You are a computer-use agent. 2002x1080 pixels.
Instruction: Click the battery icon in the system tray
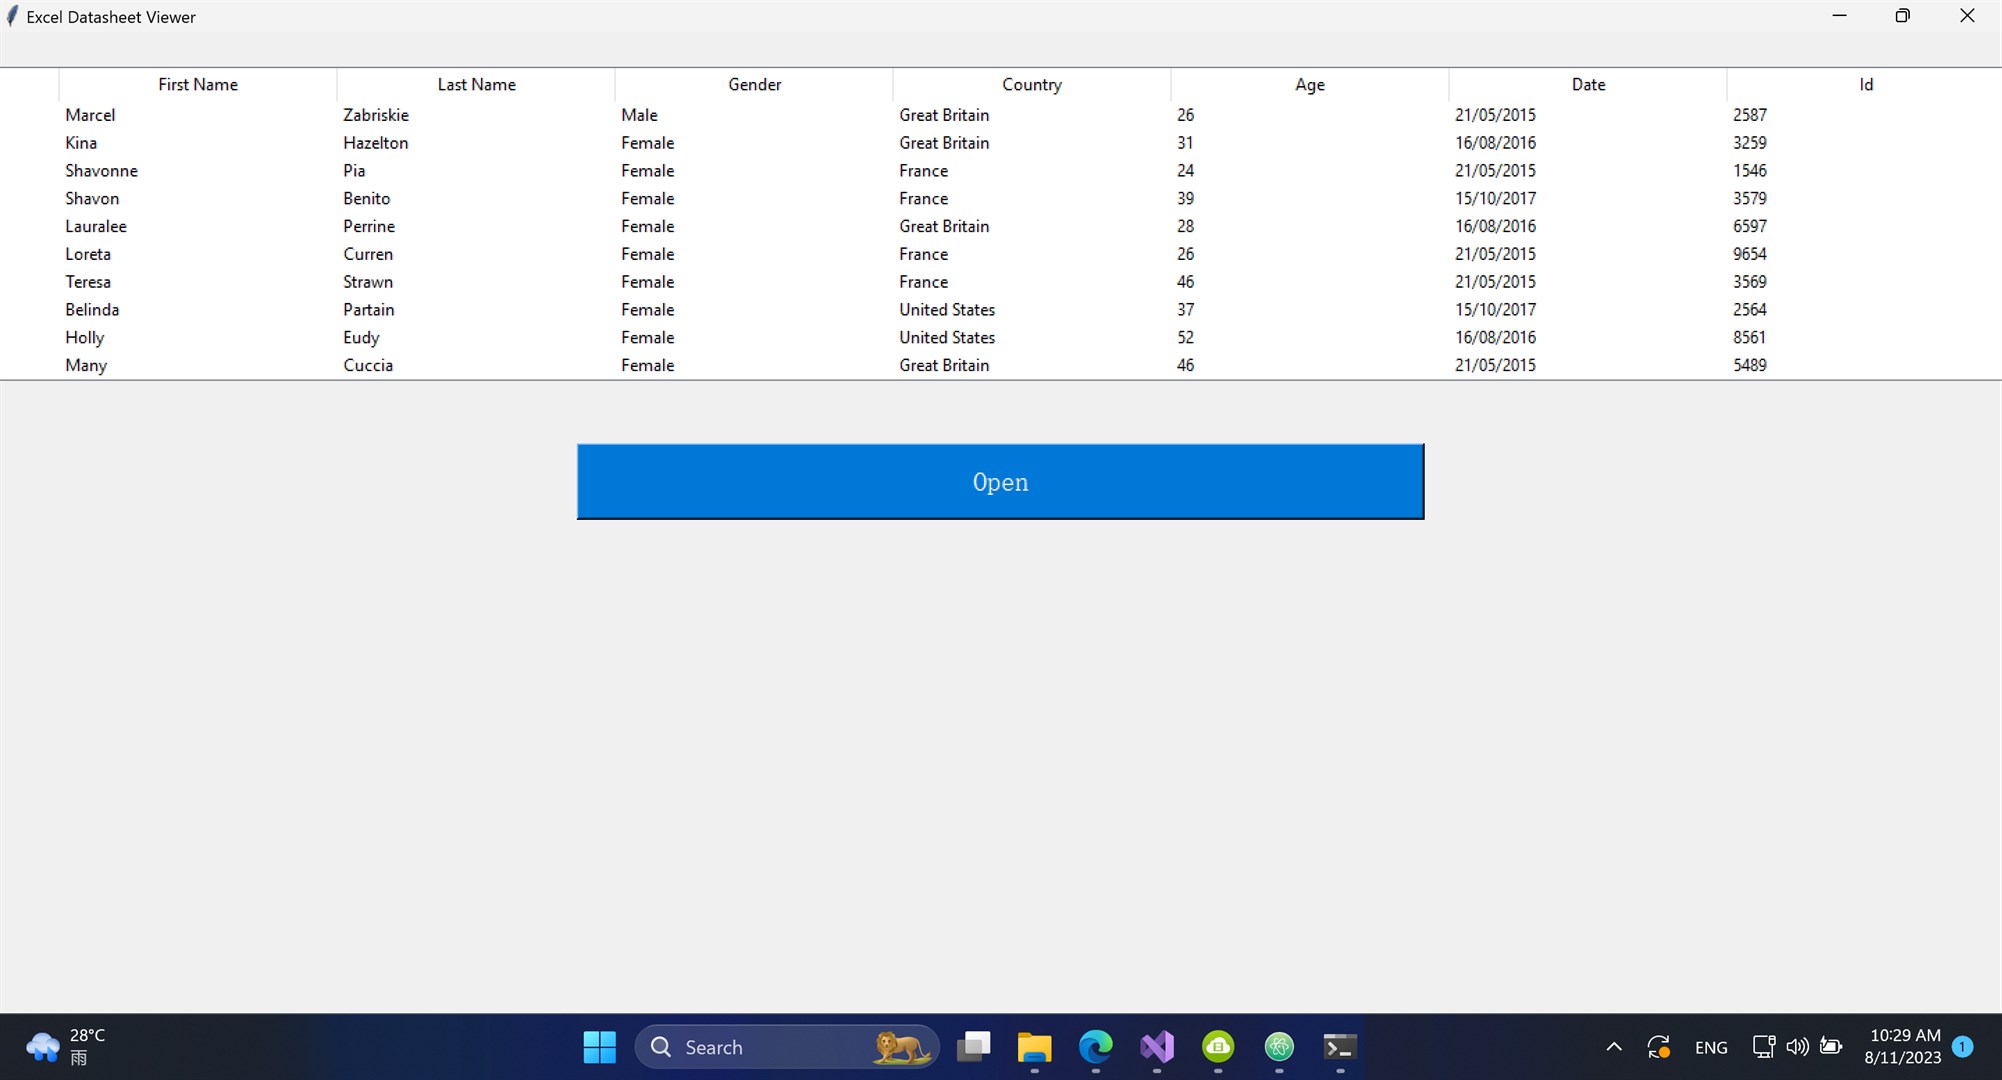[1832, 1047]
